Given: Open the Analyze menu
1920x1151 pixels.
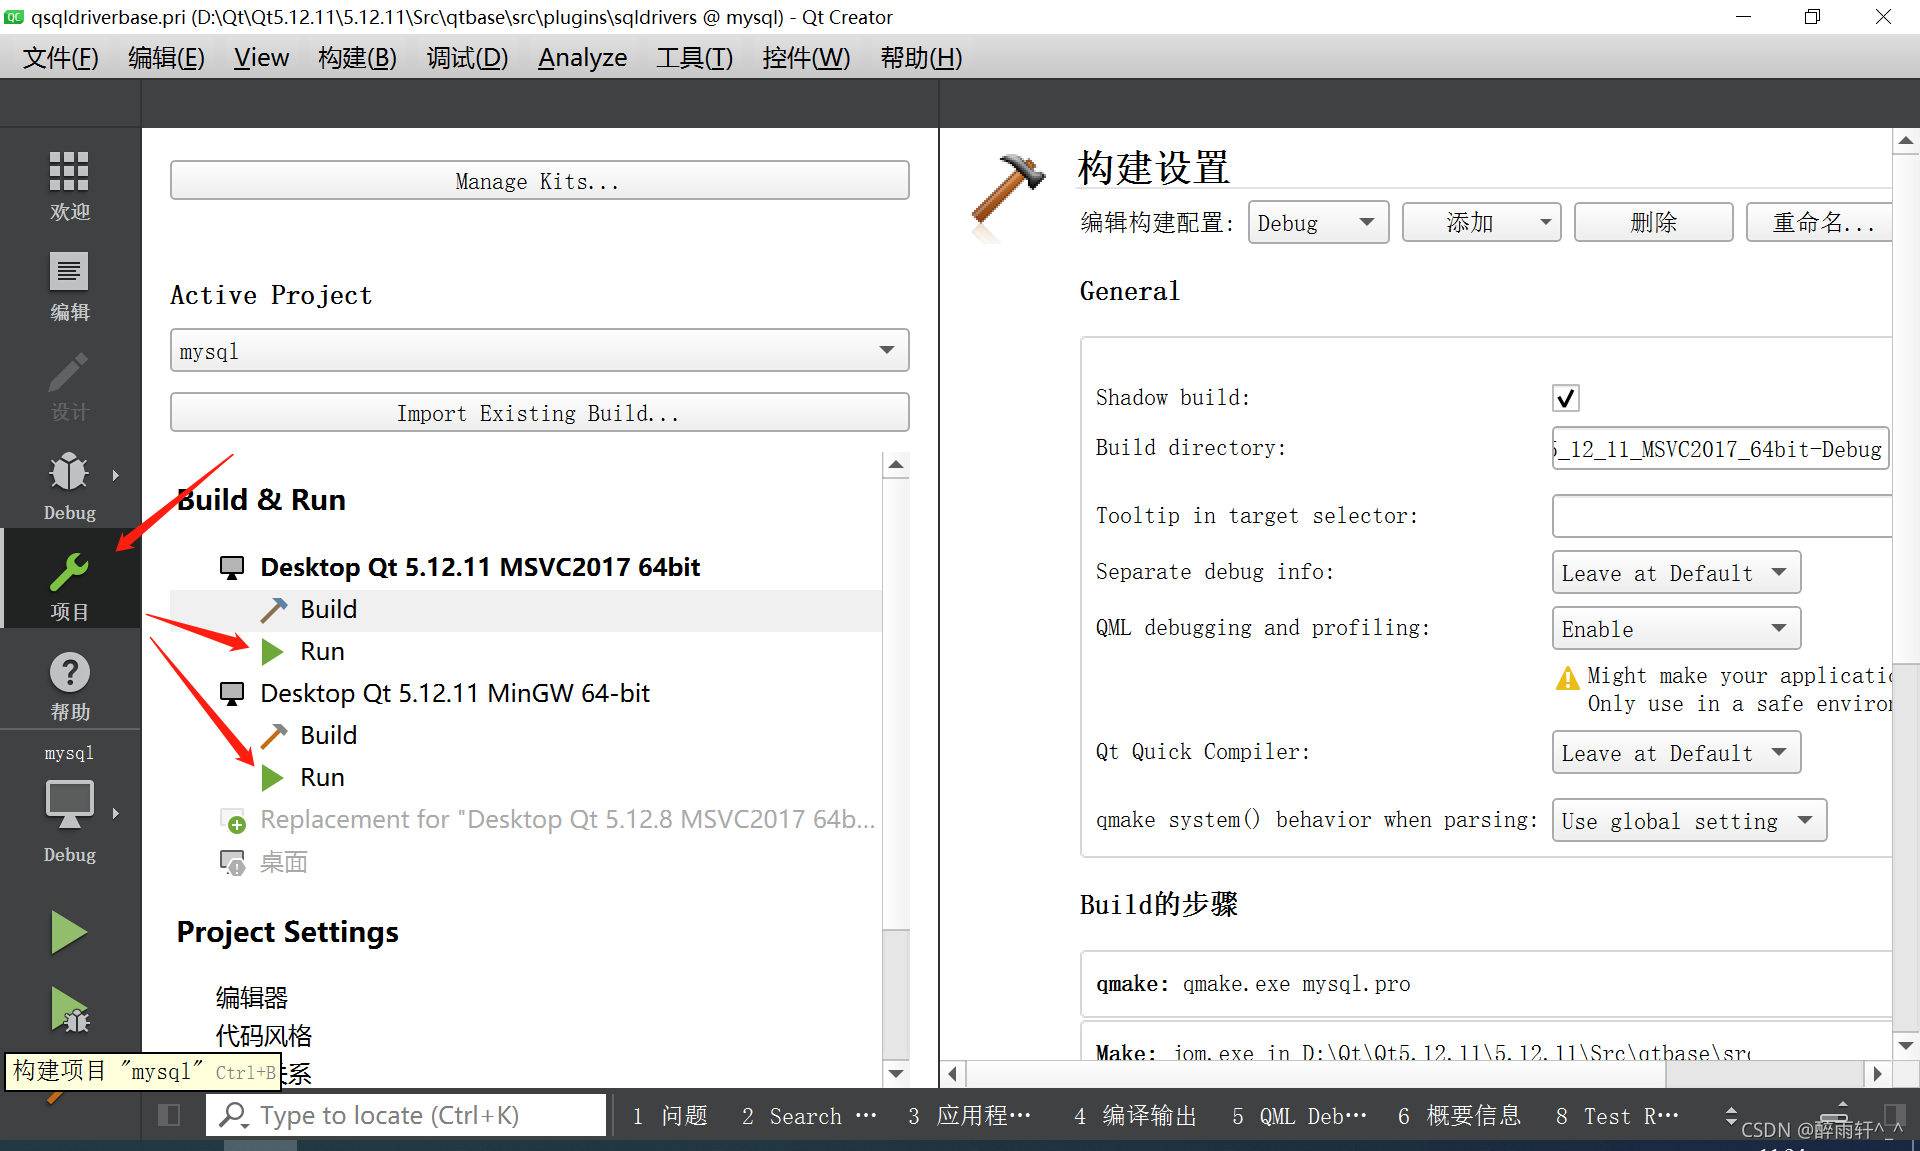Looking at the screenshot, I should coord(582,58).
